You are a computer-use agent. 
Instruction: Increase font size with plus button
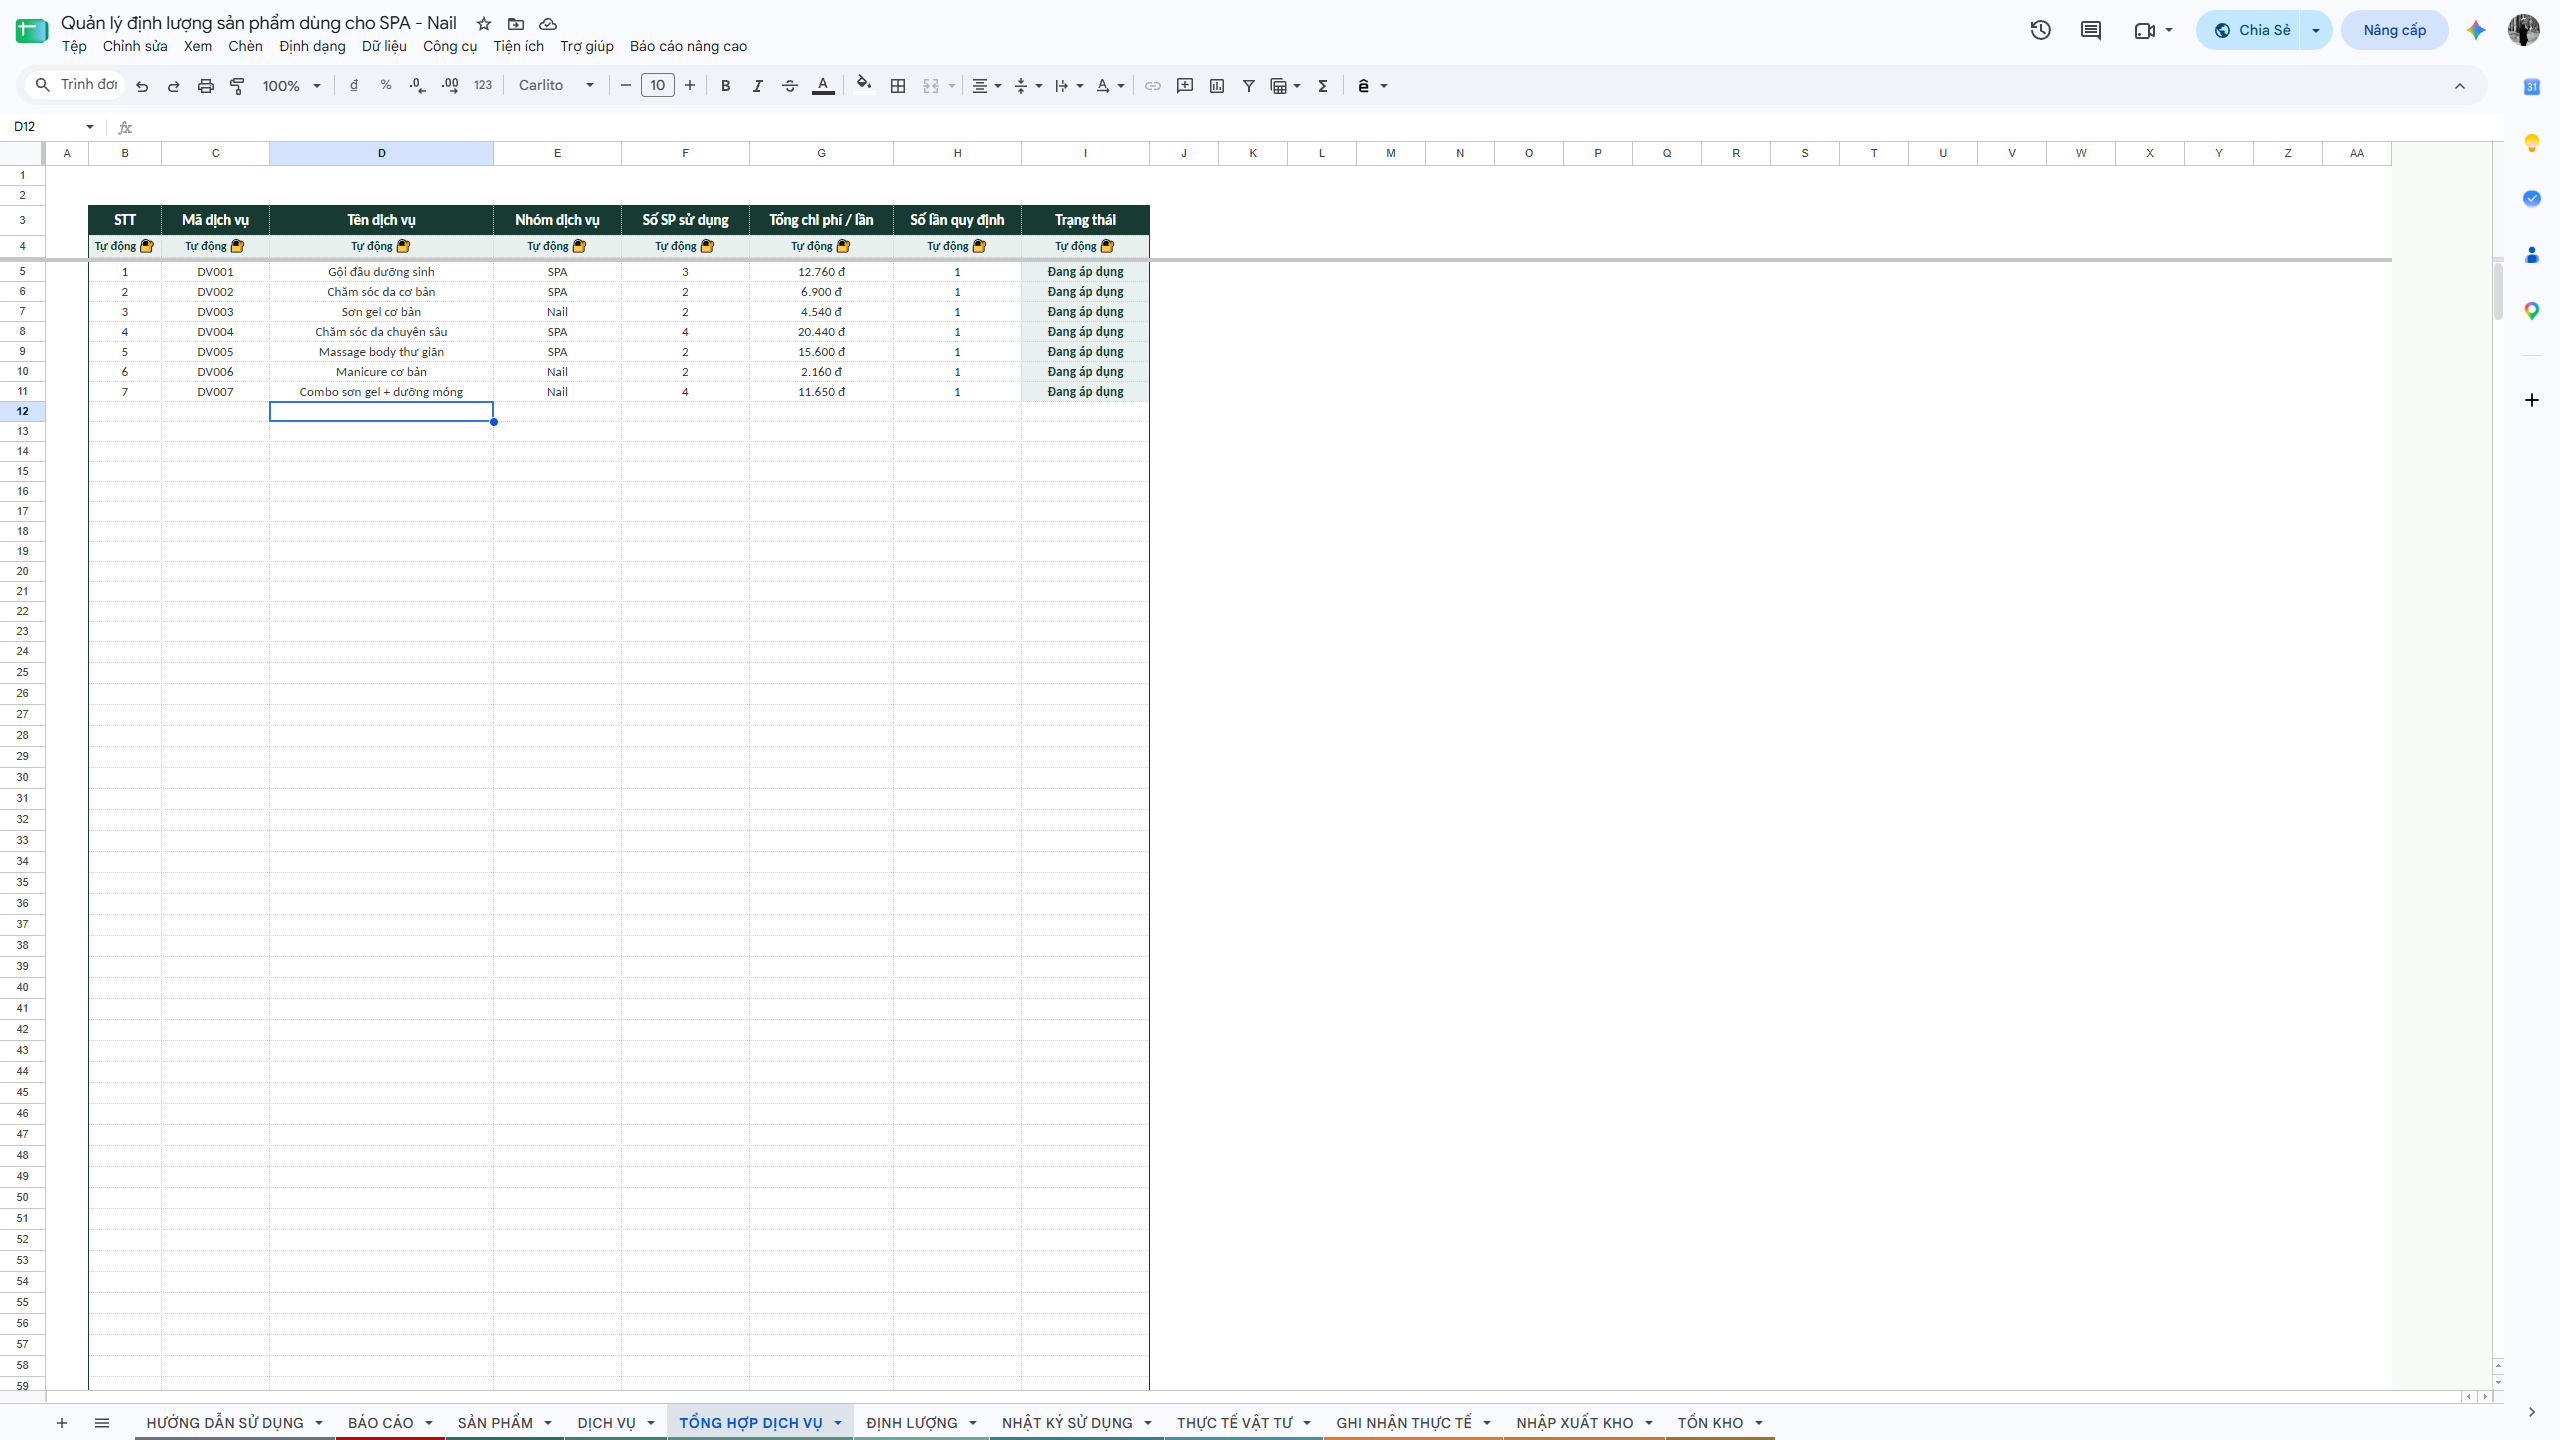[x=690, y=86]
